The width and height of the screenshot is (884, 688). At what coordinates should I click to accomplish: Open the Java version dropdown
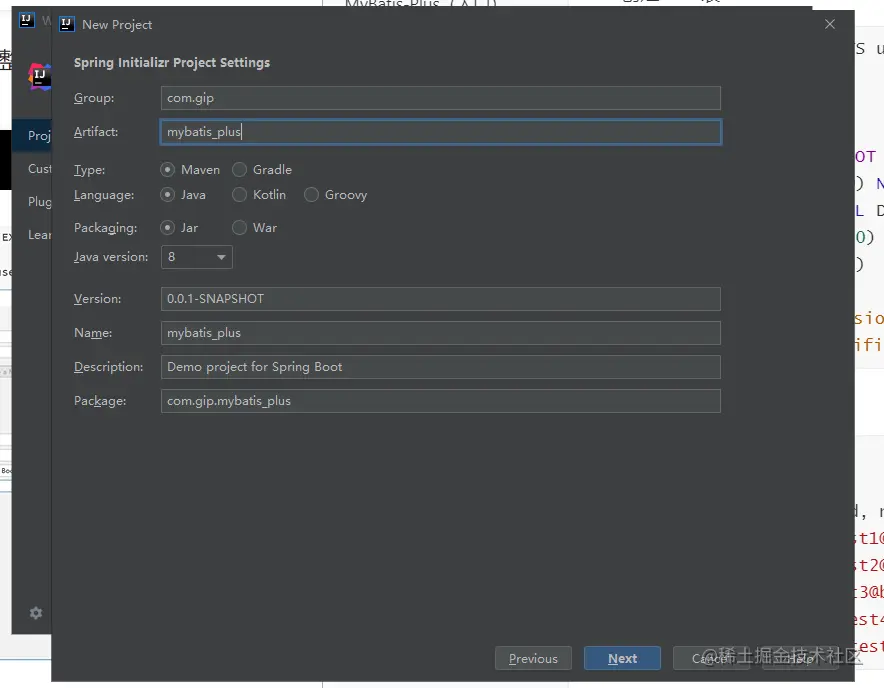click(x=197, y=257)
